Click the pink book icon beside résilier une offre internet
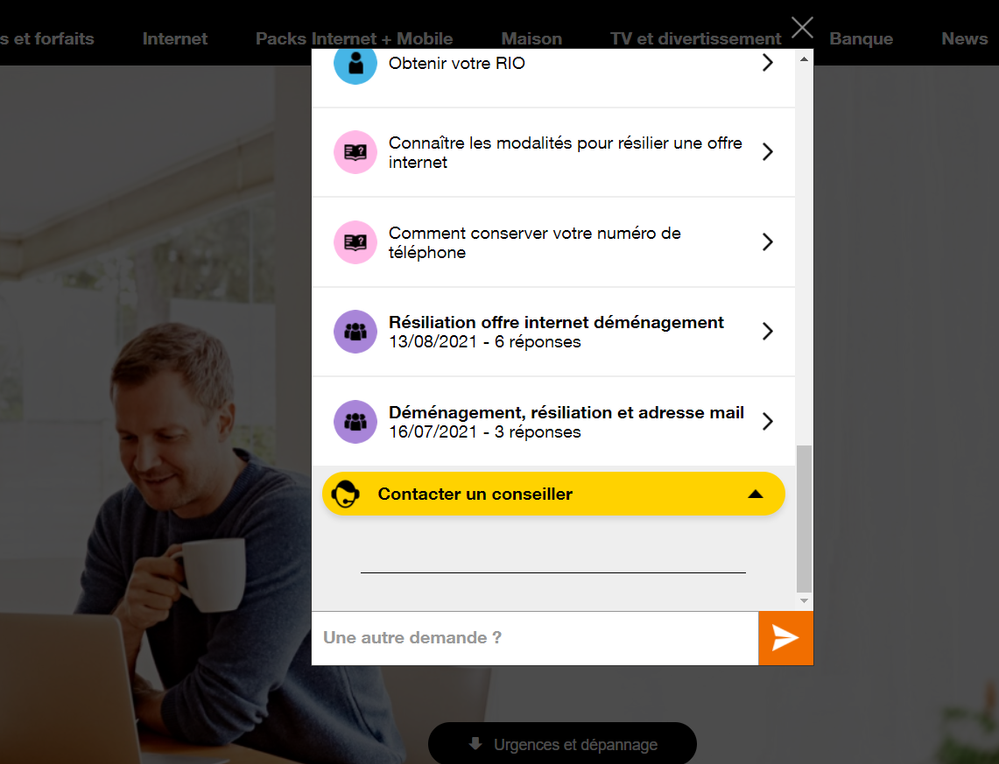 356,152
